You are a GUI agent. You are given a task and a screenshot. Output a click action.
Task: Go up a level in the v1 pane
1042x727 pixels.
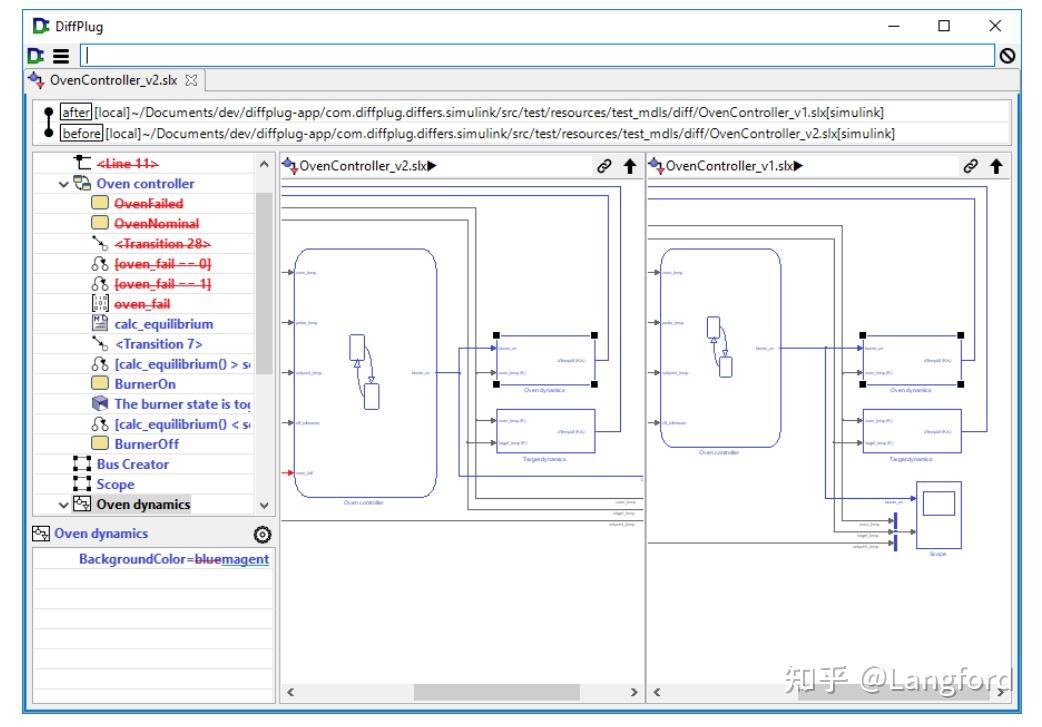point(995,166)
